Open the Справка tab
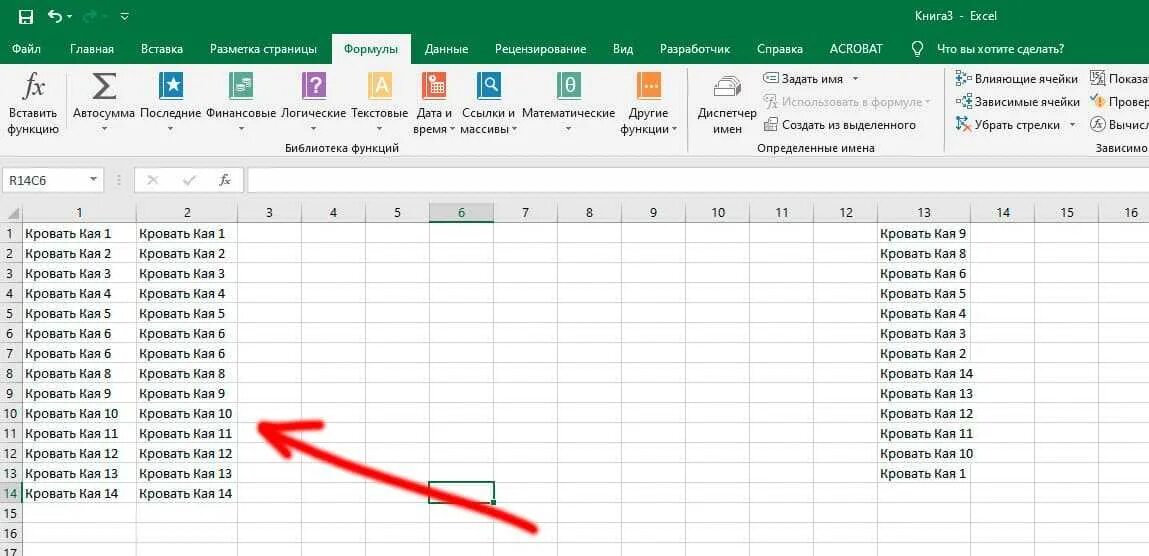Screen dimensions: 1149x556 click(780, 49)
